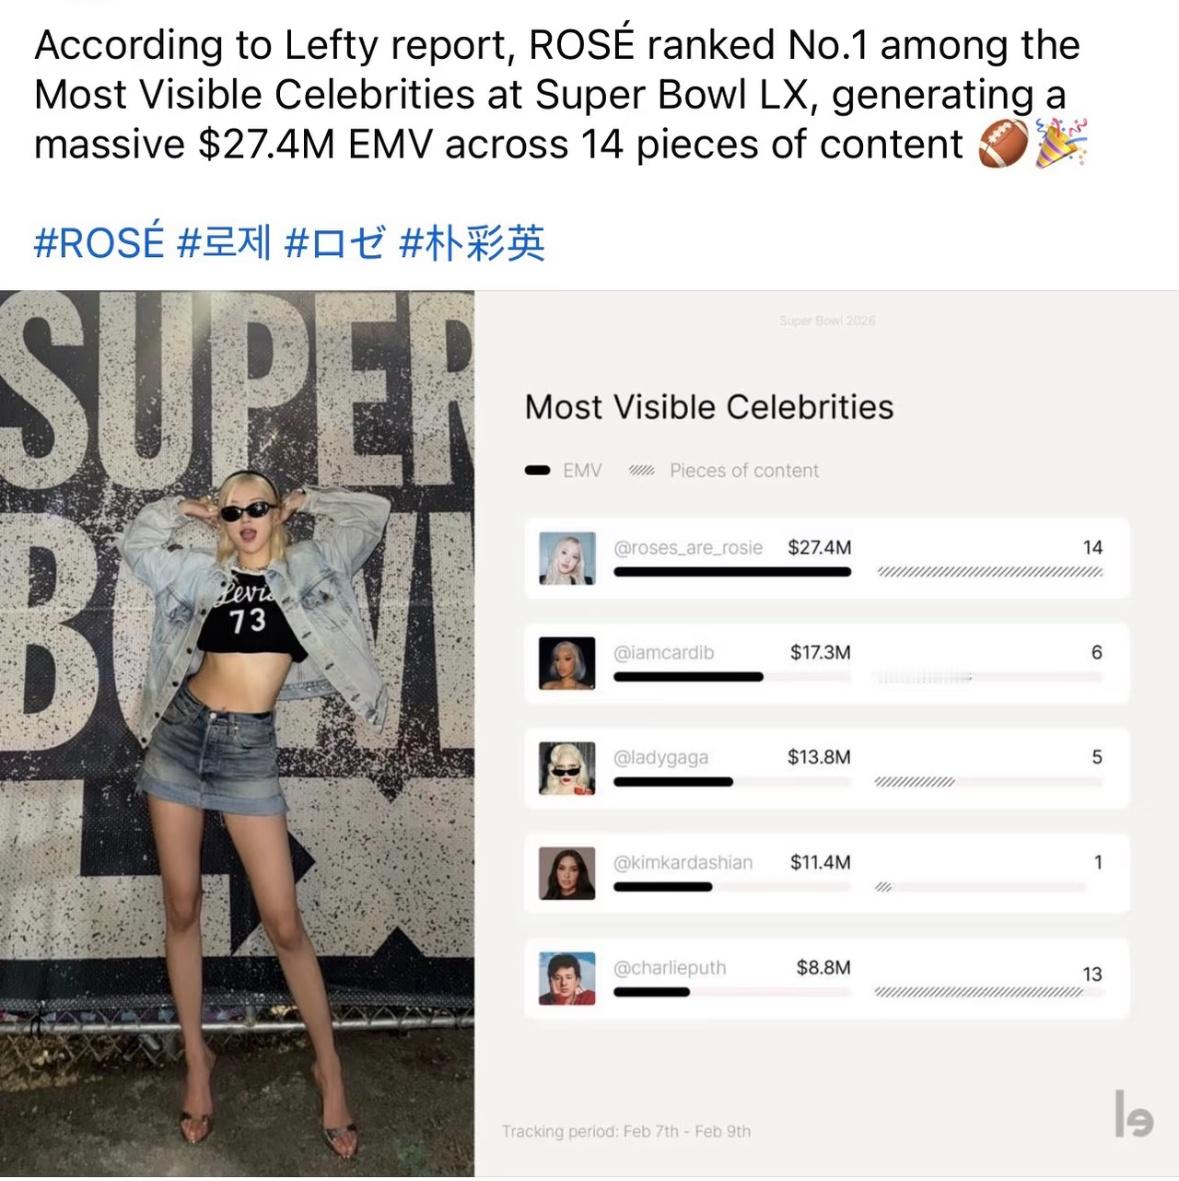Click the football emoji in the caption
The width and height of the screenshot is (1179, 1181).
pyautogui.click(x=1003, y=143)
